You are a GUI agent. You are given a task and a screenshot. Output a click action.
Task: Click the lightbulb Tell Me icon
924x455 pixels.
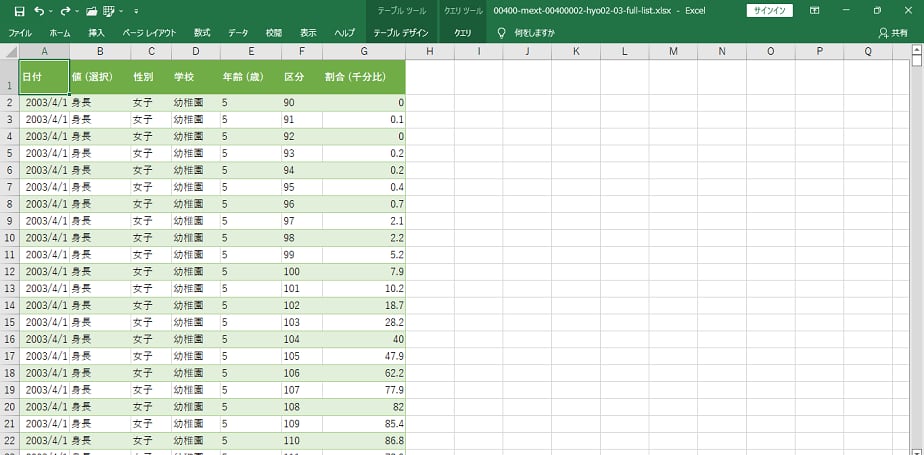pyautogui.click(x=502, y=32)
